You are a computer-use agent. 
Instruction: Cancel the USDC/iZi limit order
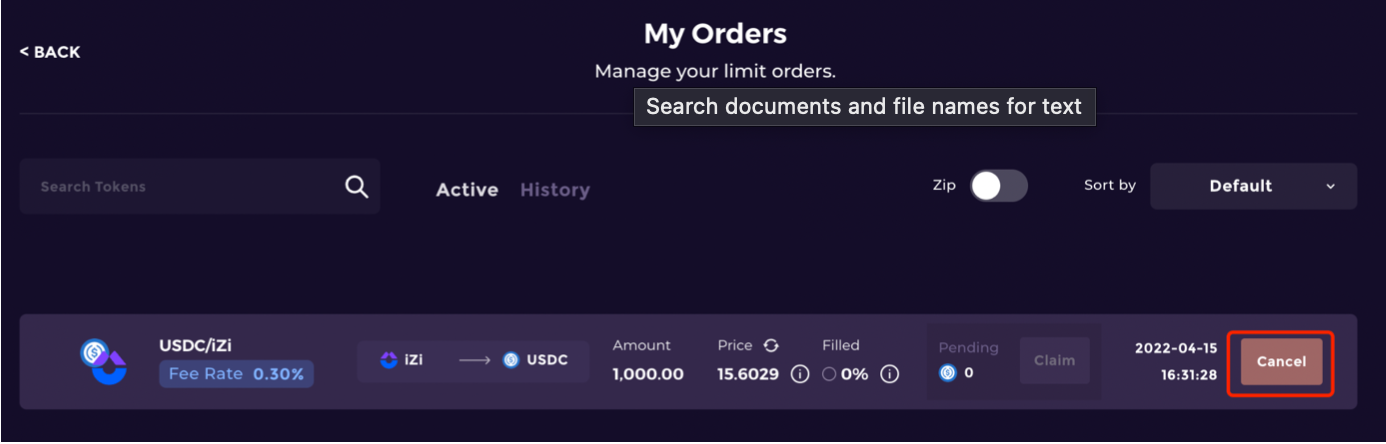[1281, 361]
